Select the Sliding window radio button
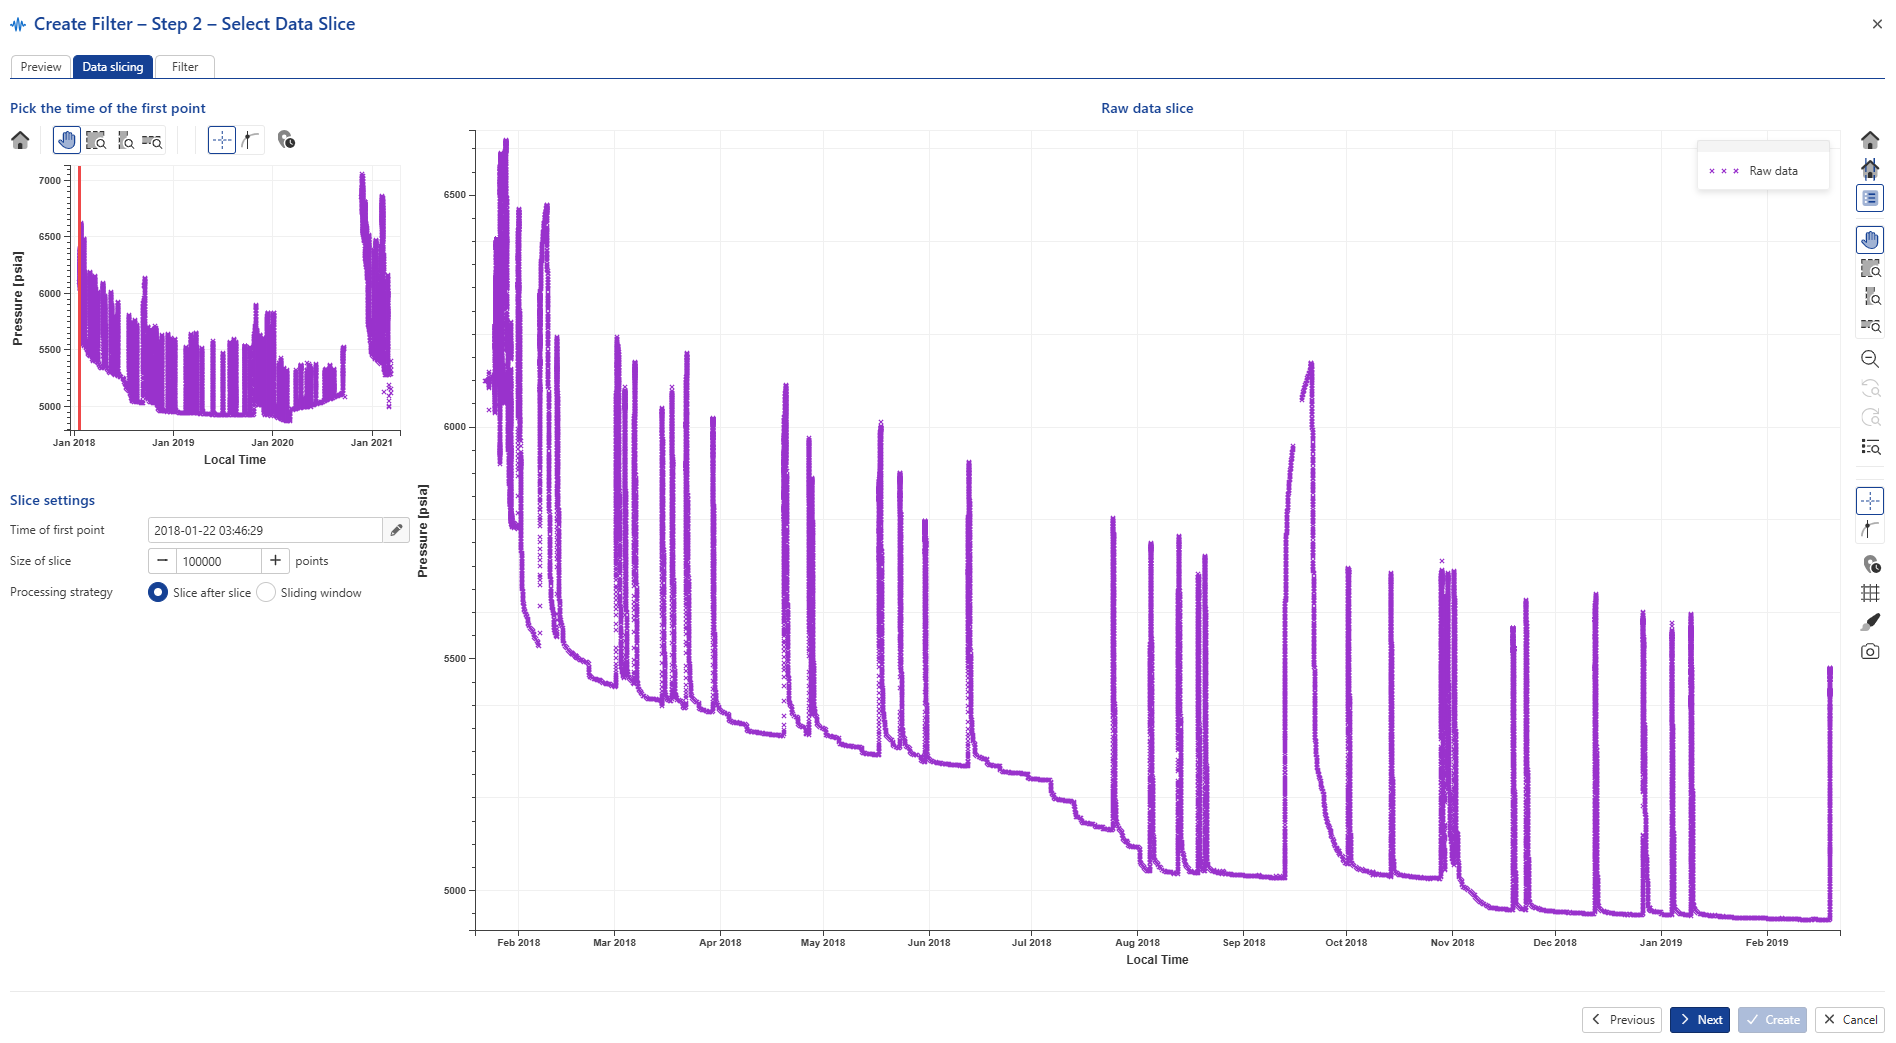Viewport: 1896px width, 1043px height. point(266,593)
